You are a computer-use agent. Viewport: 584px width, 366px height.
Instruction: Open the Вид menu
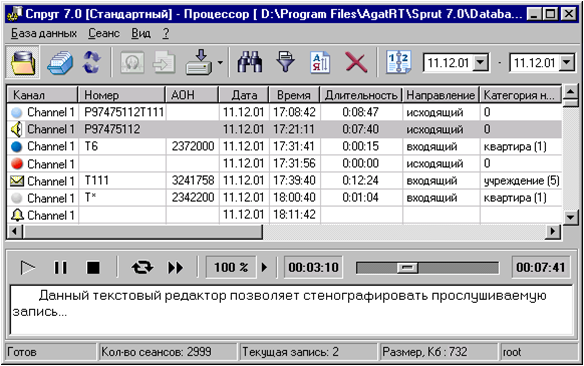point(141,34)
